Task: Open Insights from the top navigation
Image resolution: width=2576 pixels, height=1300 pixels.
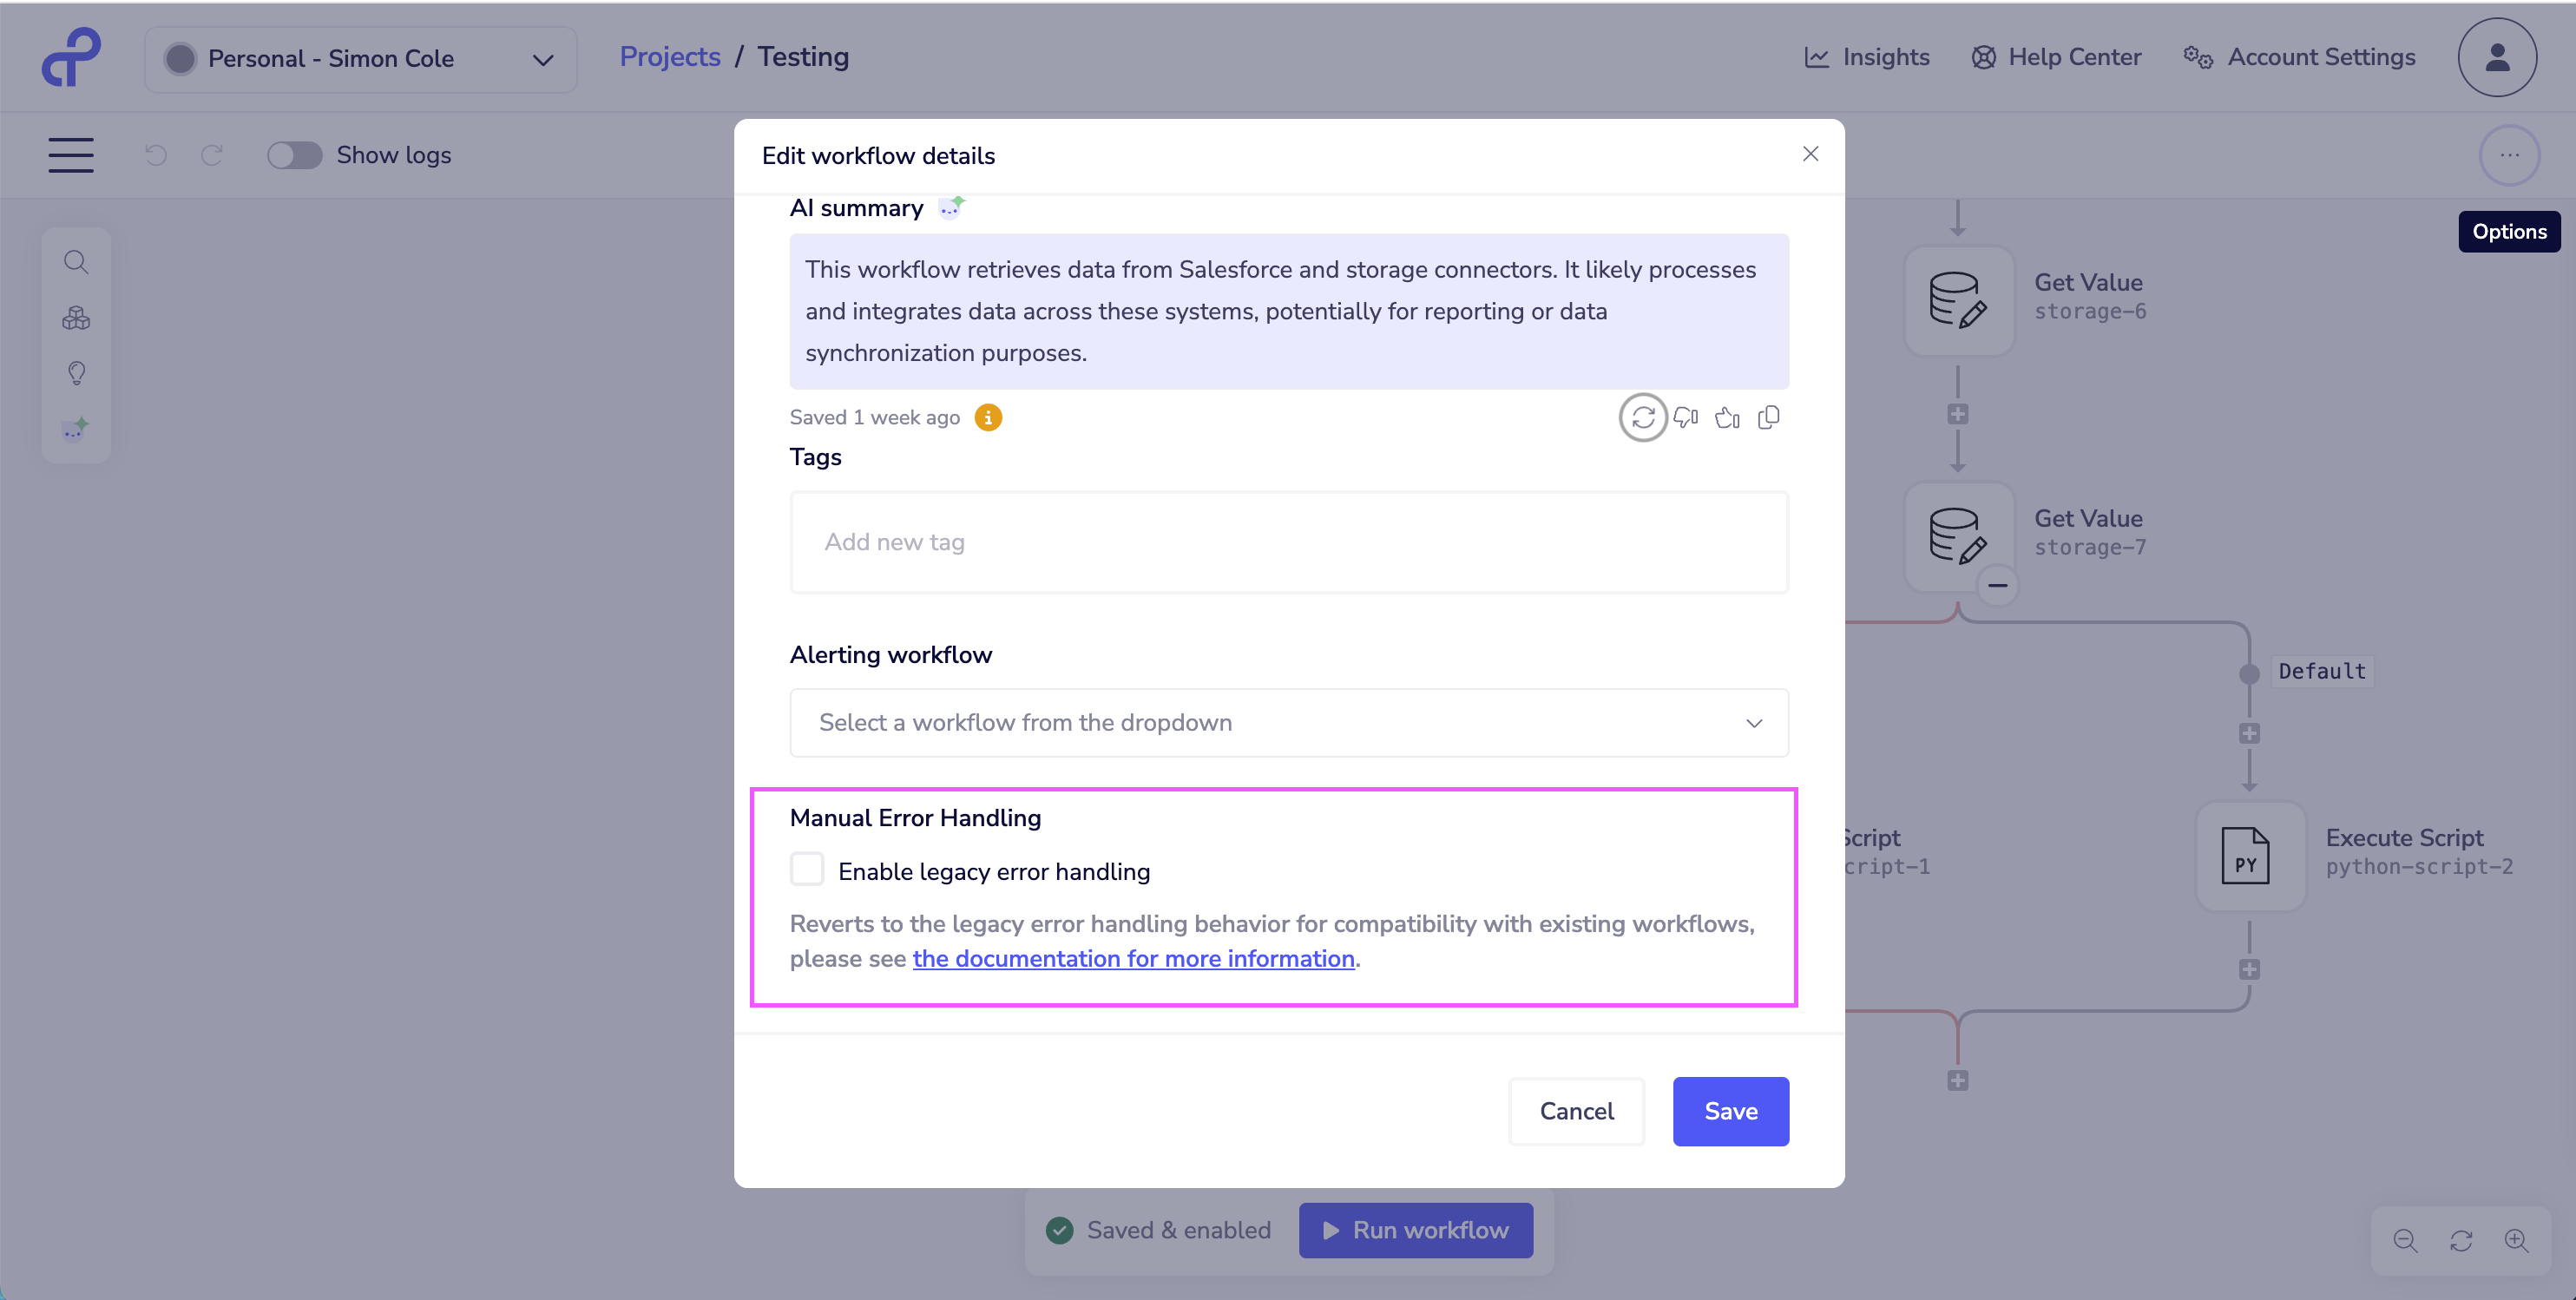Action: 1866,57
